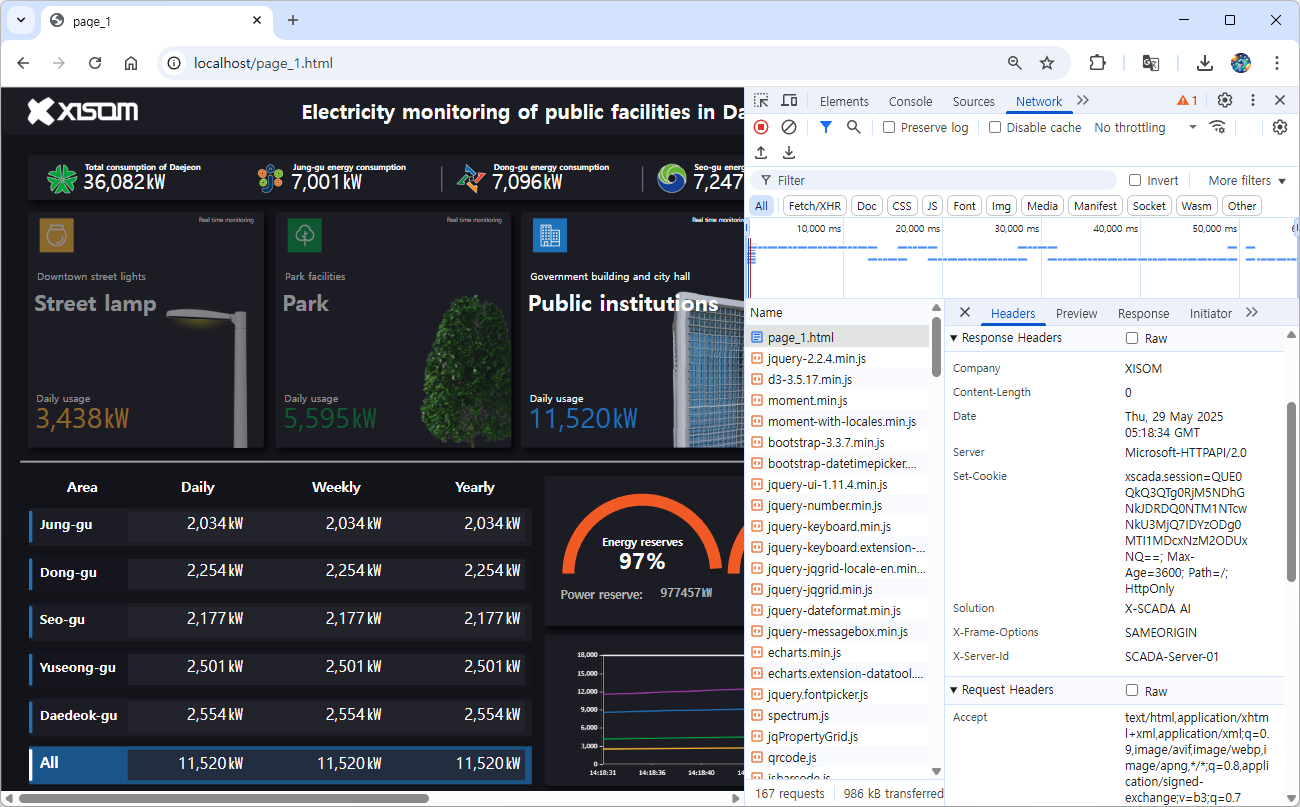Reload the page in Chrome
The image size is (1300, 807).
pos(95,63)
